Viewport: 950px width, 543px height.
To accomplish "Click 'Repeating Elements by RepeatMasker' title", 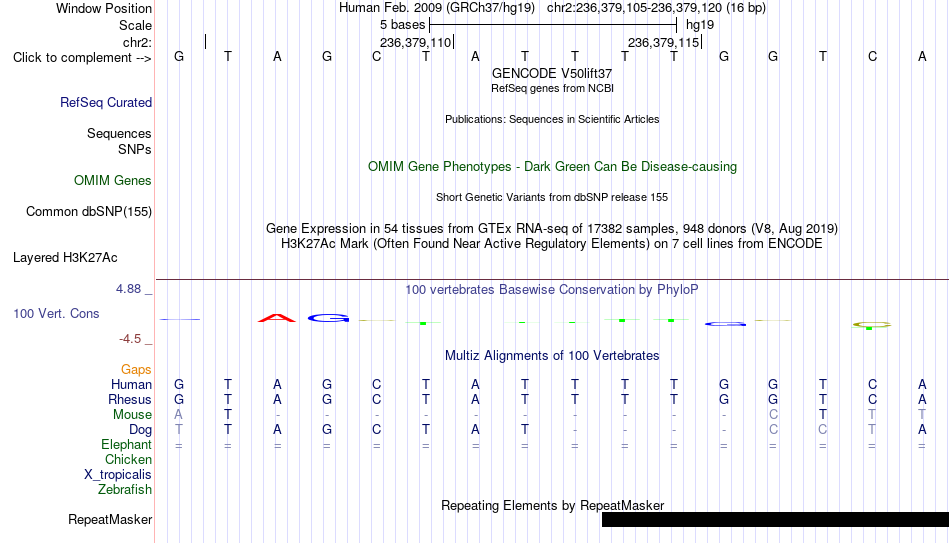I will click(x=552, y=505).
